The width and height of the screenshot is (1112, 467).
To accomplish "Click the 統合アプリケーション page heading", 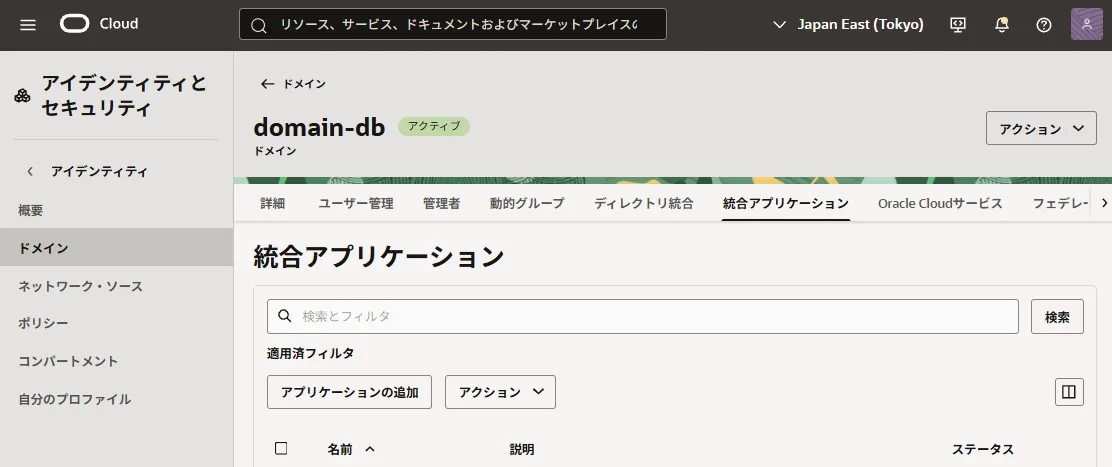I will [378, 257].
